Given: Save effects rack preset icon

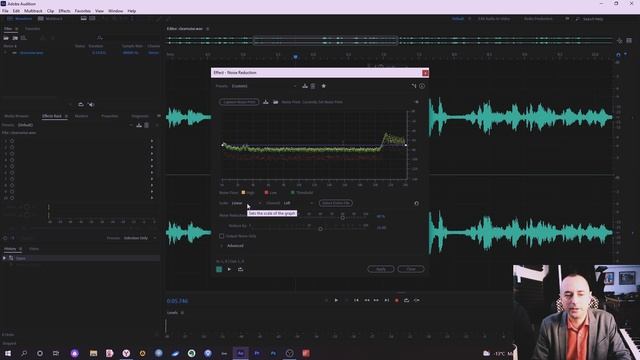Looking at the screenshot, I should coord(139,125).
